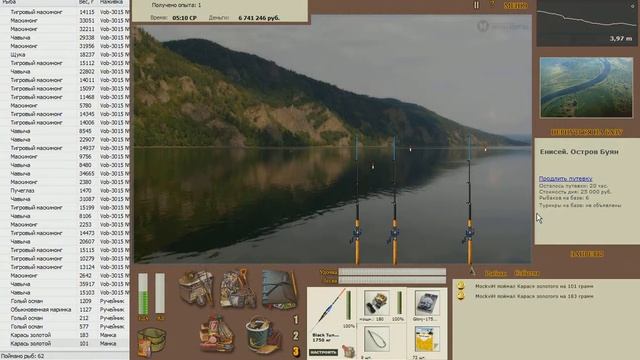Viewport: 640px width, 360px height.
Task: Click the half-filled green vertical bar
Action: [143, 294]
